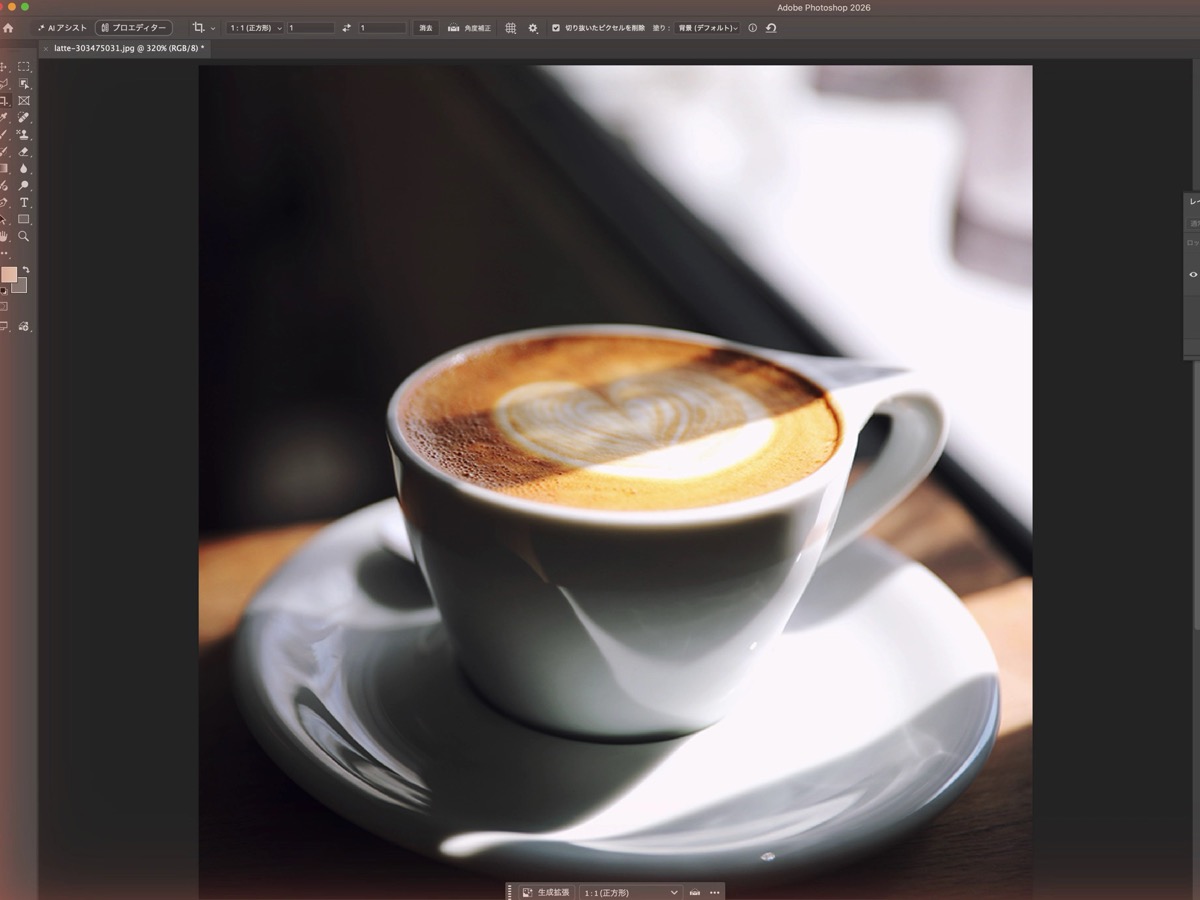Open the background color swatch
Viewport: 1200px width, 900px height.
click(x=21, y=287)
